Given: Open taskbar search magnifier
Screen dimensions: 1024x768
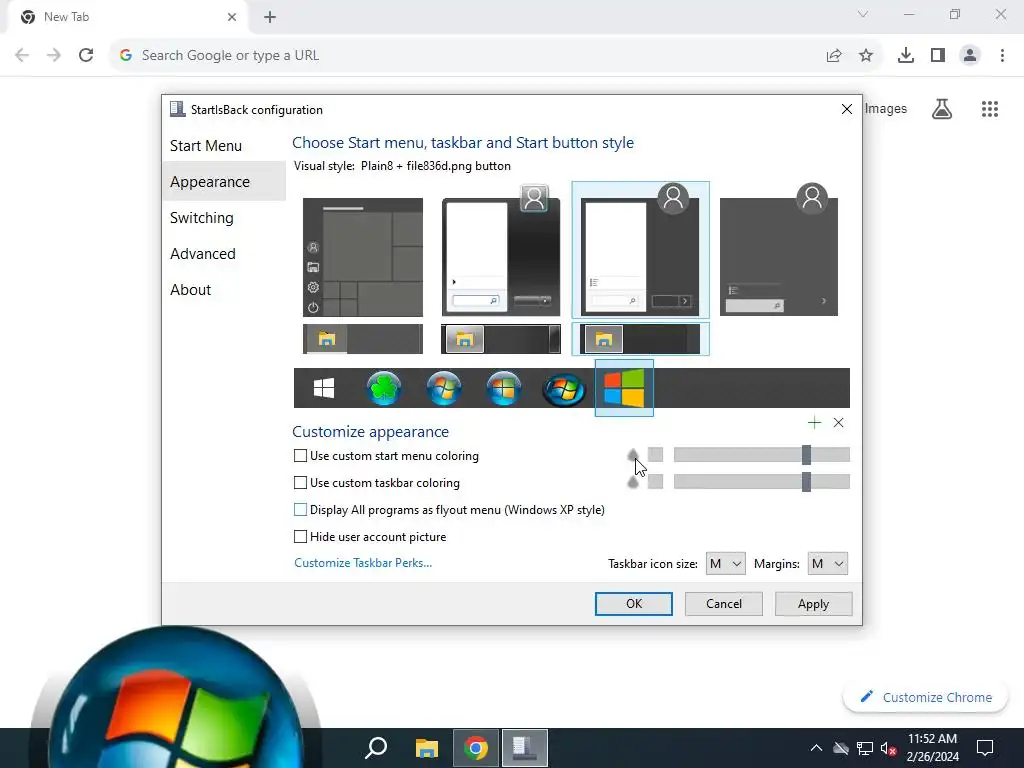Looking at the screenshot, I should click(376, 748).
